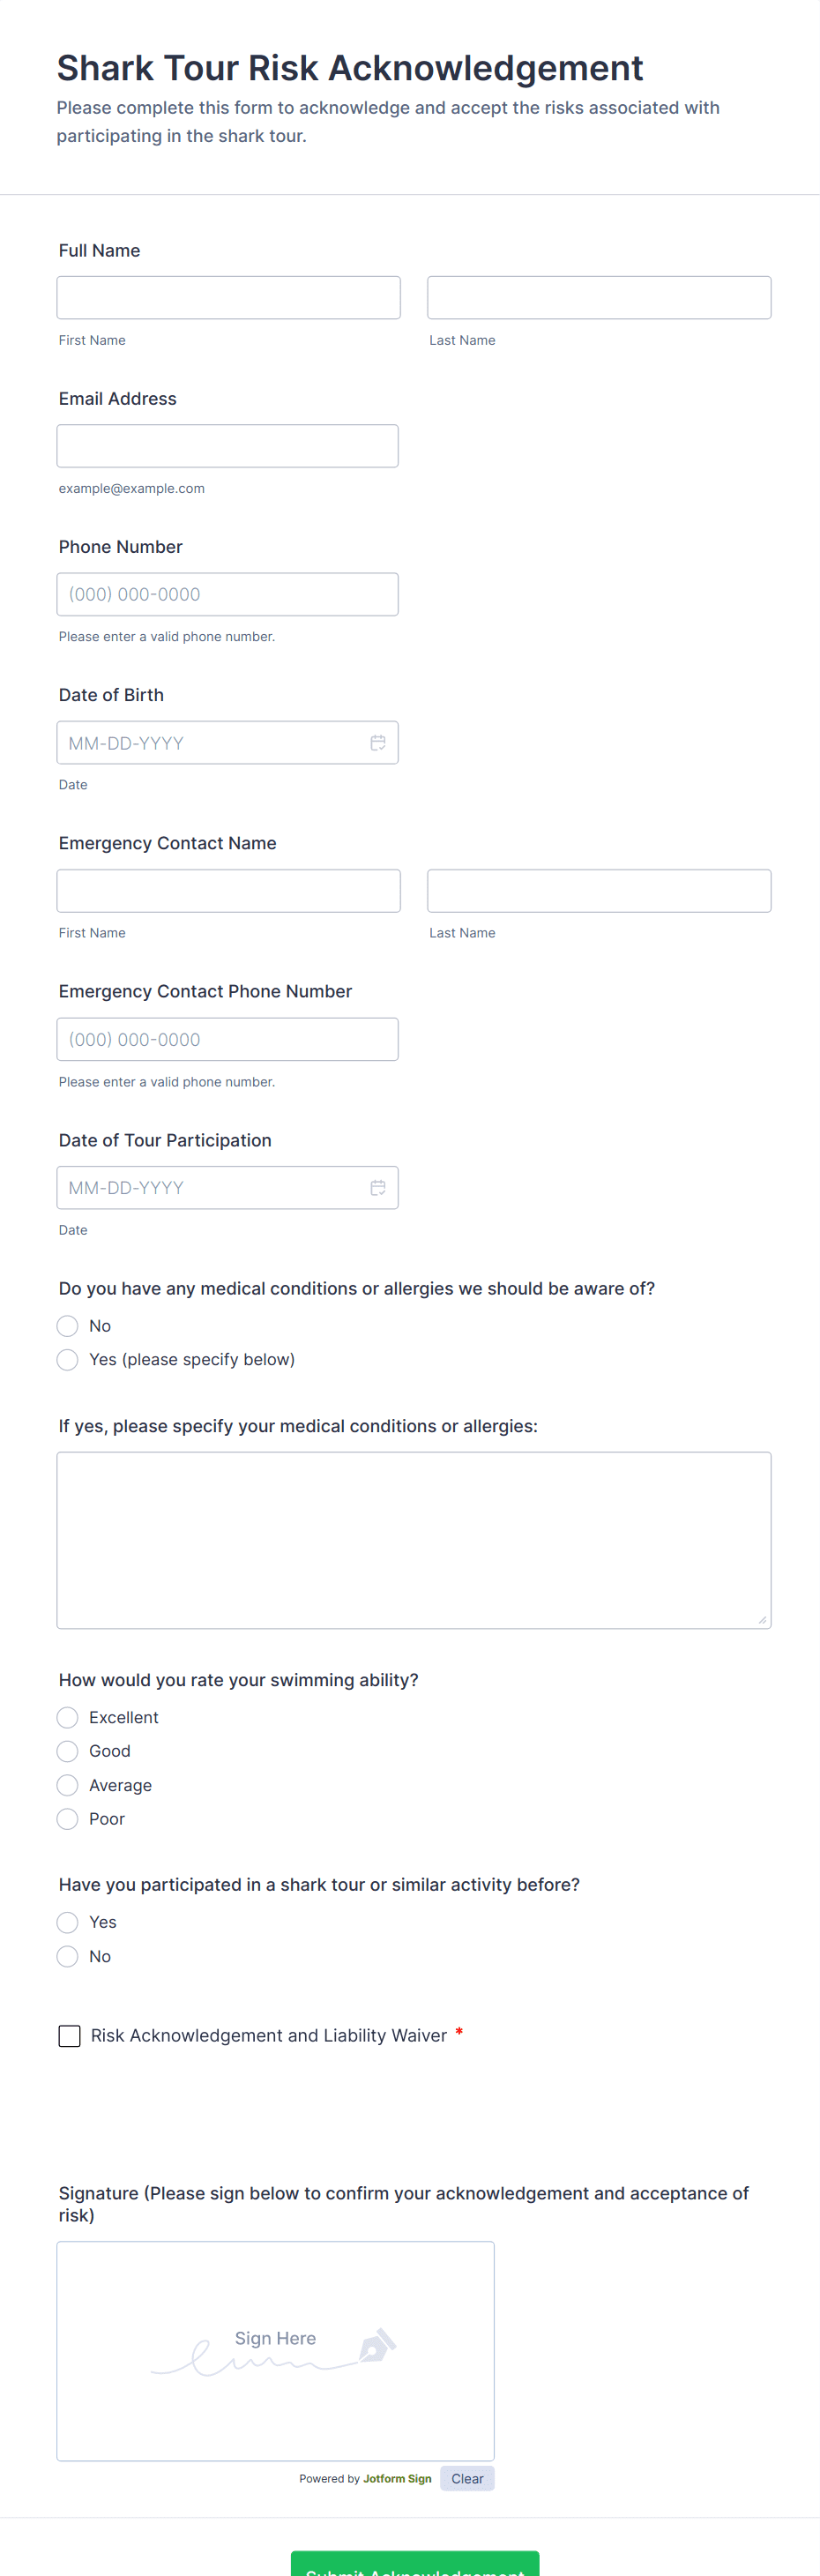Select Yes for prior shark tour participation
The width and height of the screenshot is (820, 2576).
[68, 1922]
